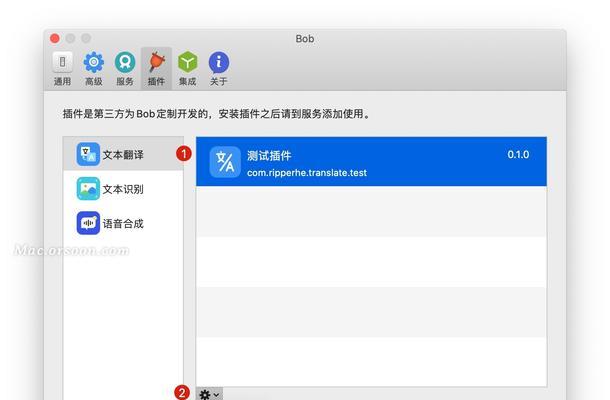Open the 通用 general preferences tab
The height and width of the screenshot is (400, 610).
62,68
